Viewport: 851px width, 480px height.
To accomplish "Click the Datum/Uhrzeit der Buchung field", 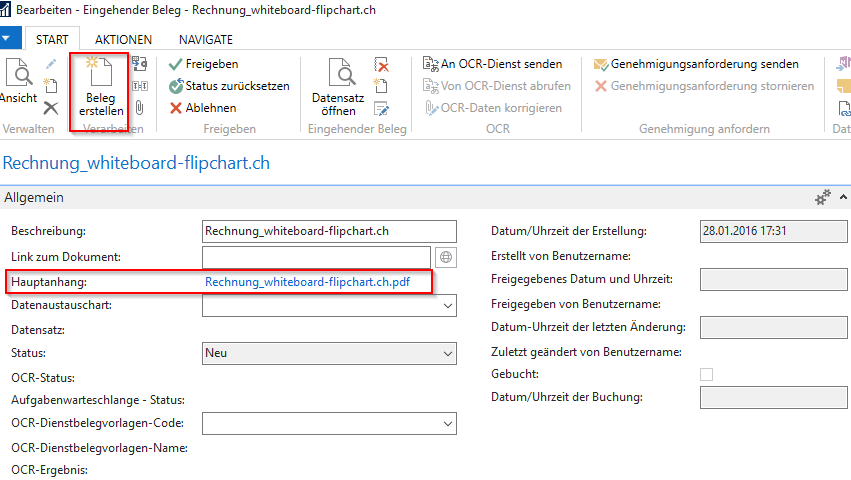I will [773, 397].
